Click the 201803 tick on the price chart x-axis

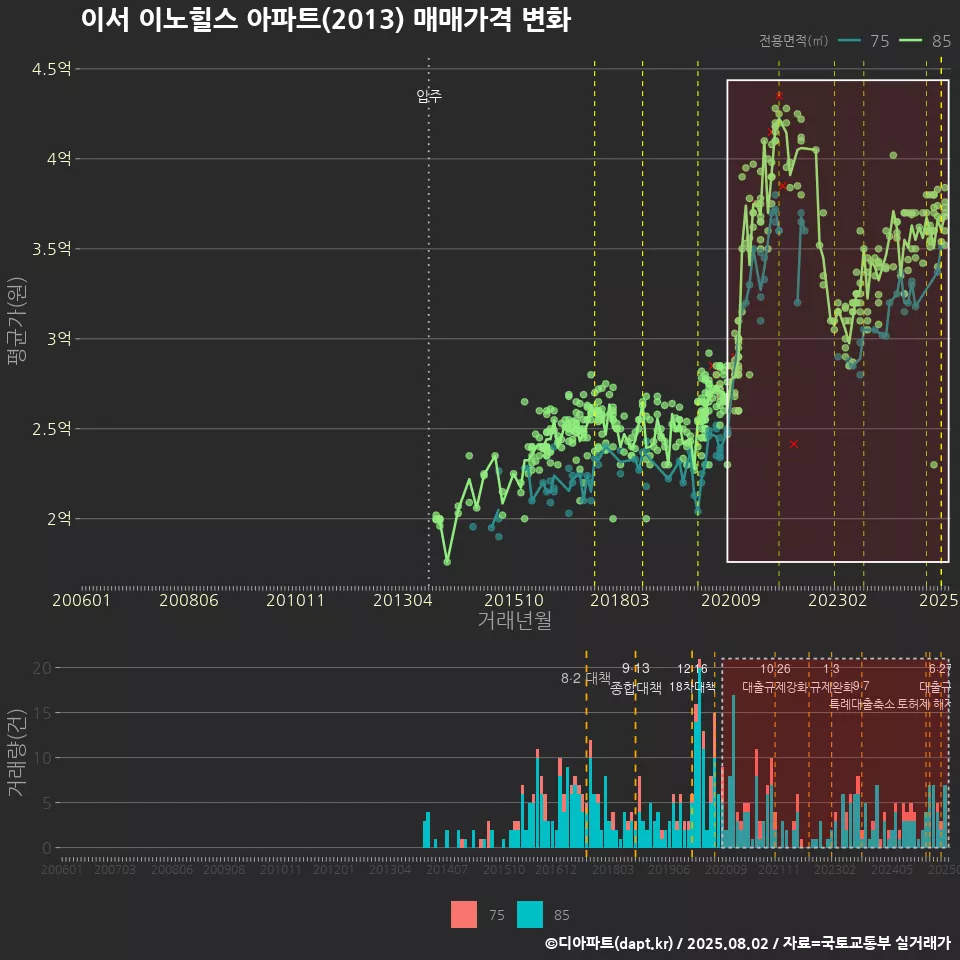[619, 600]
